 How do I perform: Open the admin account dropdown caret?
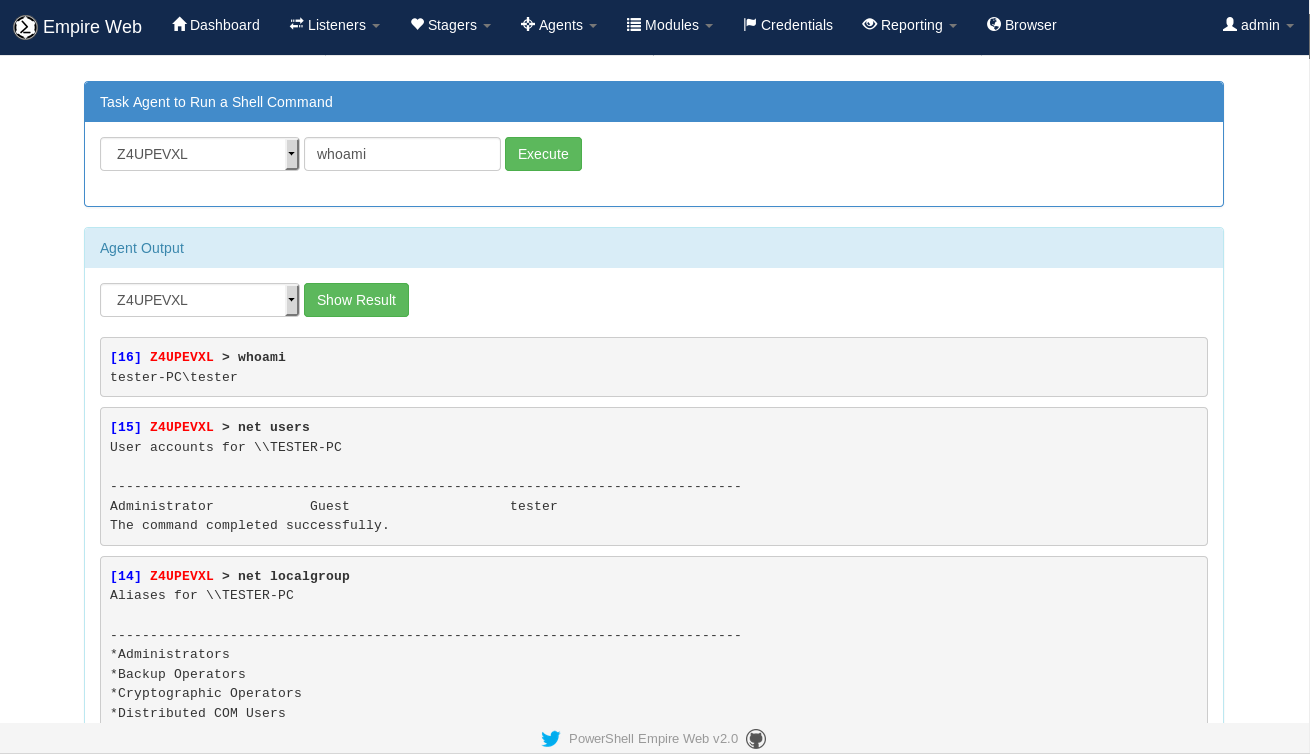coord(1290,26)
